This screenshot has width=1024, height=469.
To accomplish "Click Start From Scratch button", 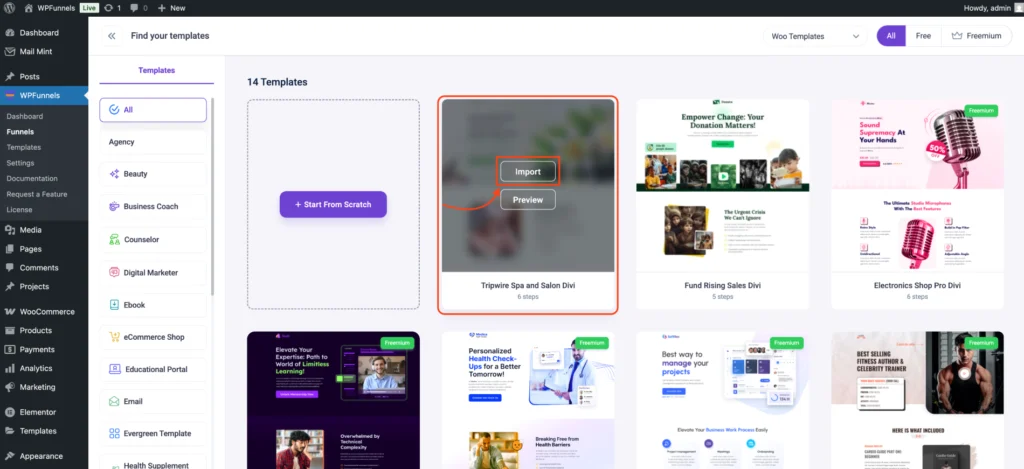I will click(332, 204).
